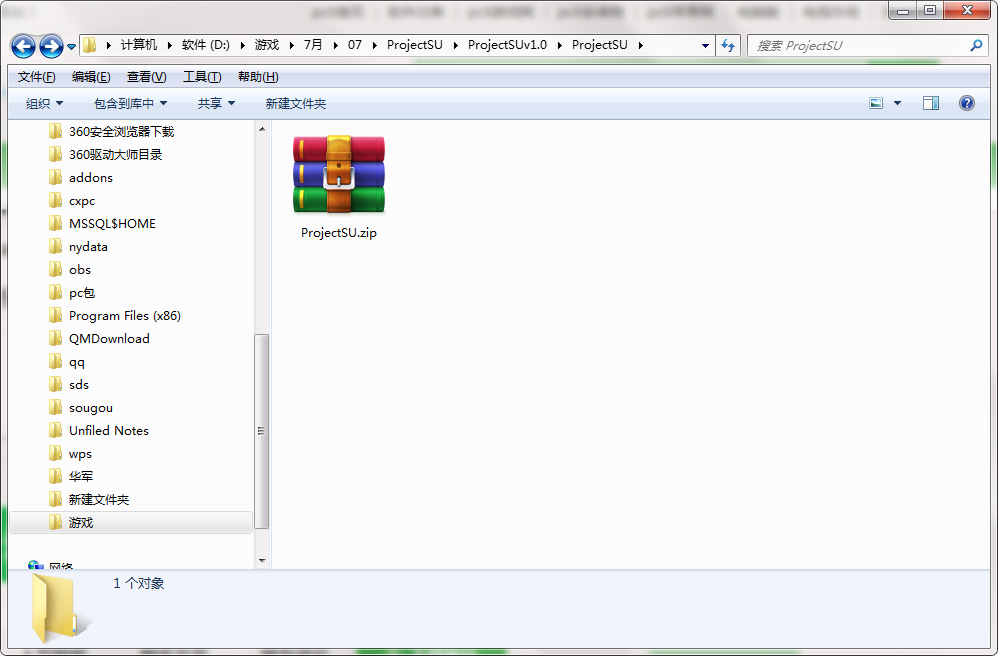Open the 帮助(H) menu
This screenshot has height=656, width=998.
[258, 77]
